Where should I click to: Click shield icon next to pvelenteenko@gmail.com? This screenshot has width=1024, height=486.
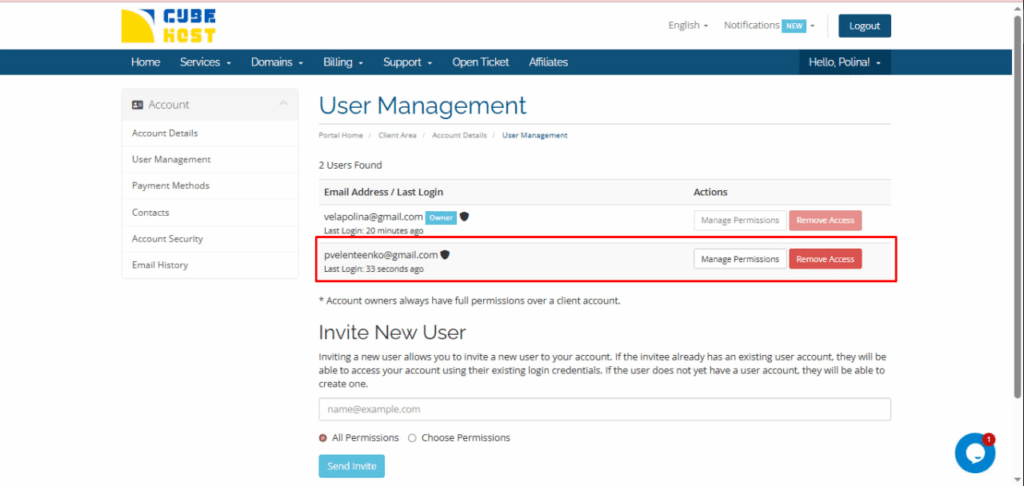445,255
